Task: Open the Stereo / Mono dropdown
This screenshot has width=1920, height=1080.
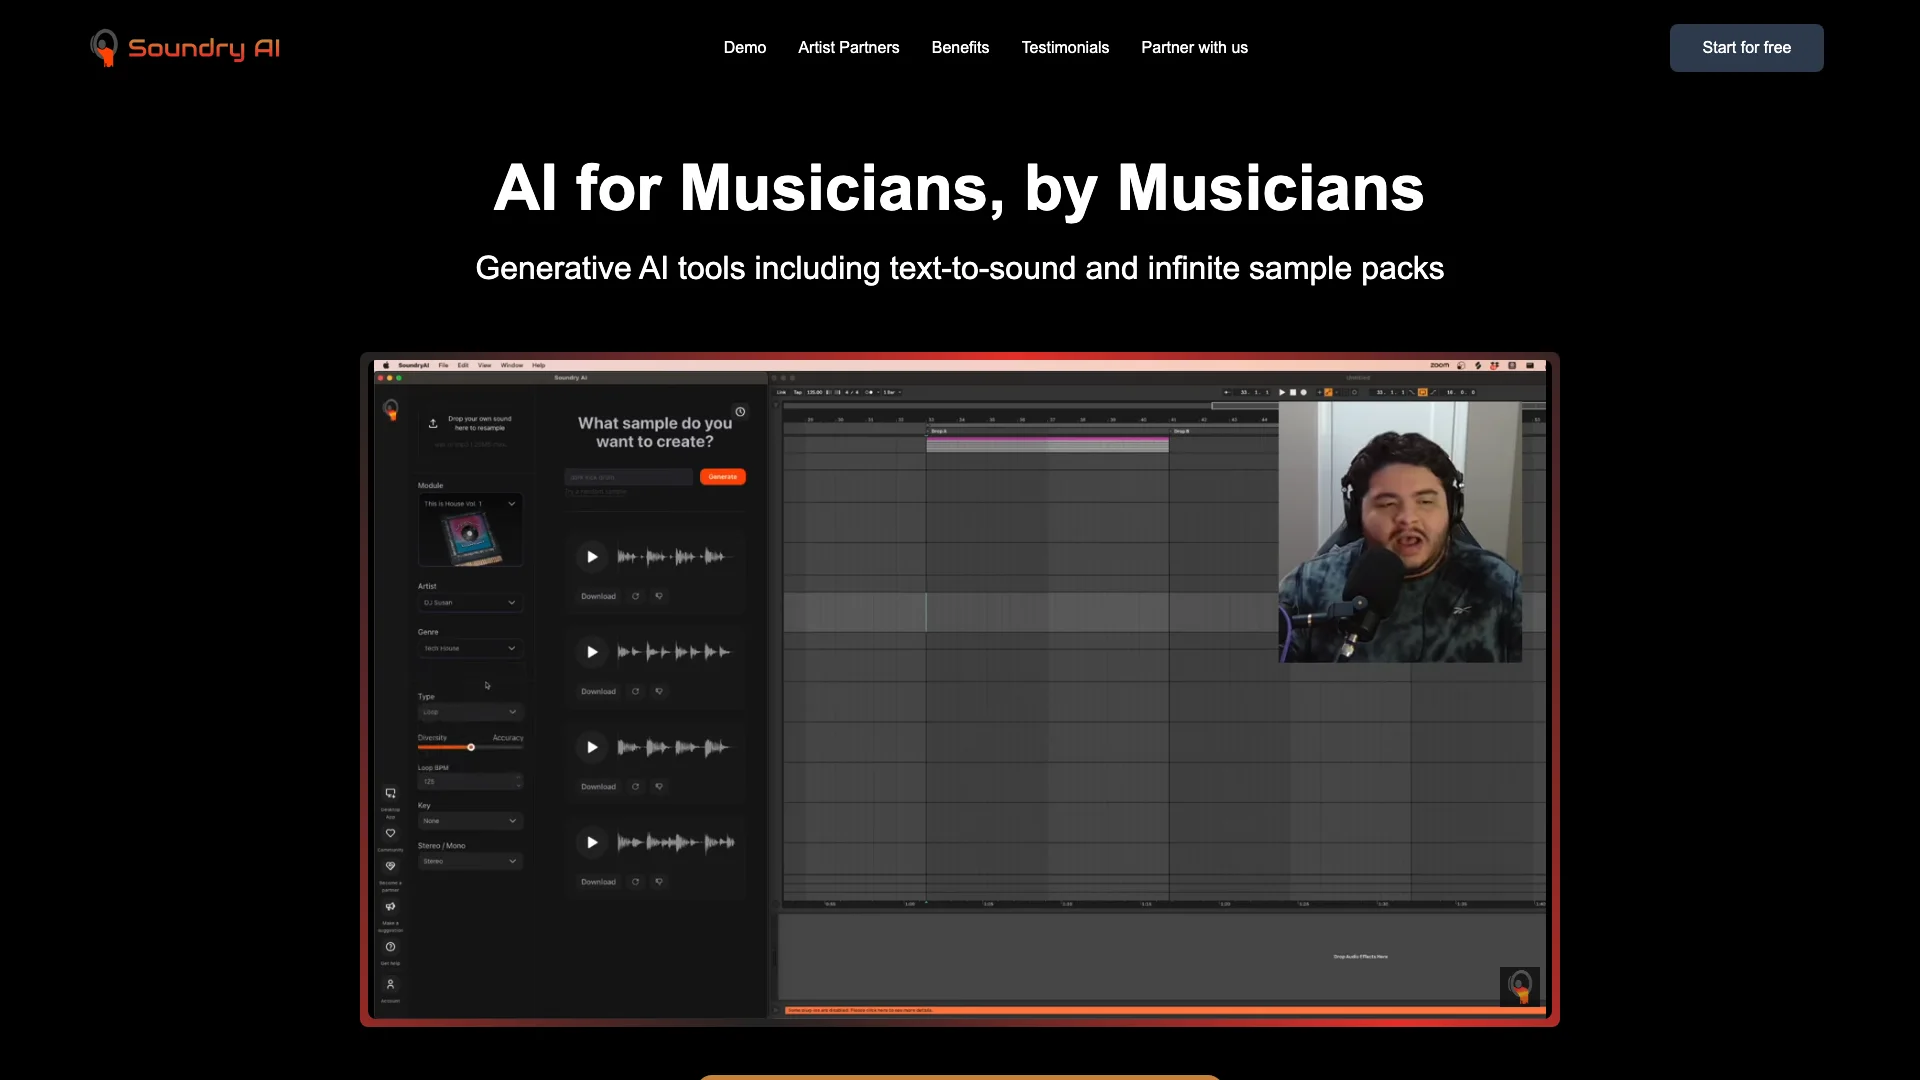Action: point(470,861)
